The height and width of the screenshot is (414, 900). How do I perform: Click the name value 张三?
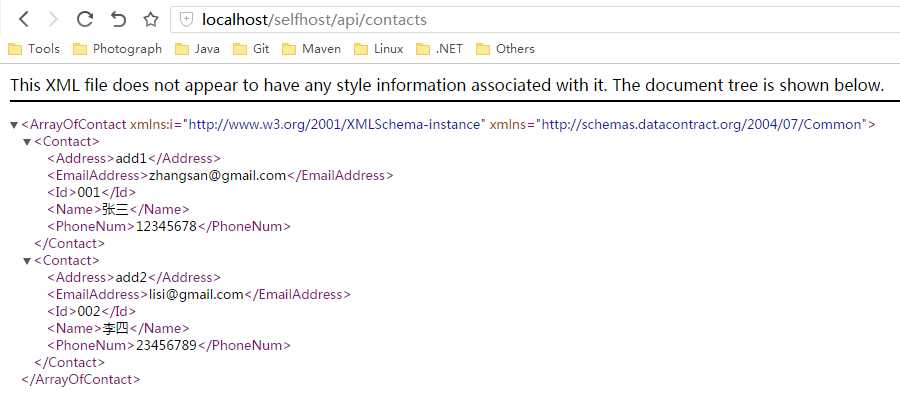(115, 210)
